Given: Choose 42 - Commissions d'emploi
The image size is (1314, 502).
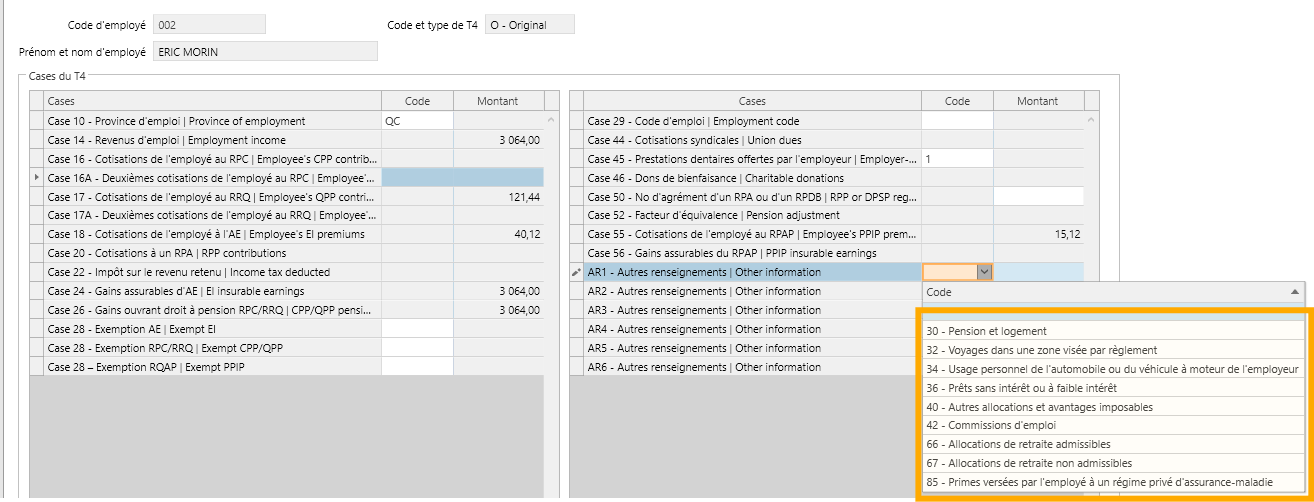Looking at the screenshot, I should pyautogui.click(x=1114, y=425).
